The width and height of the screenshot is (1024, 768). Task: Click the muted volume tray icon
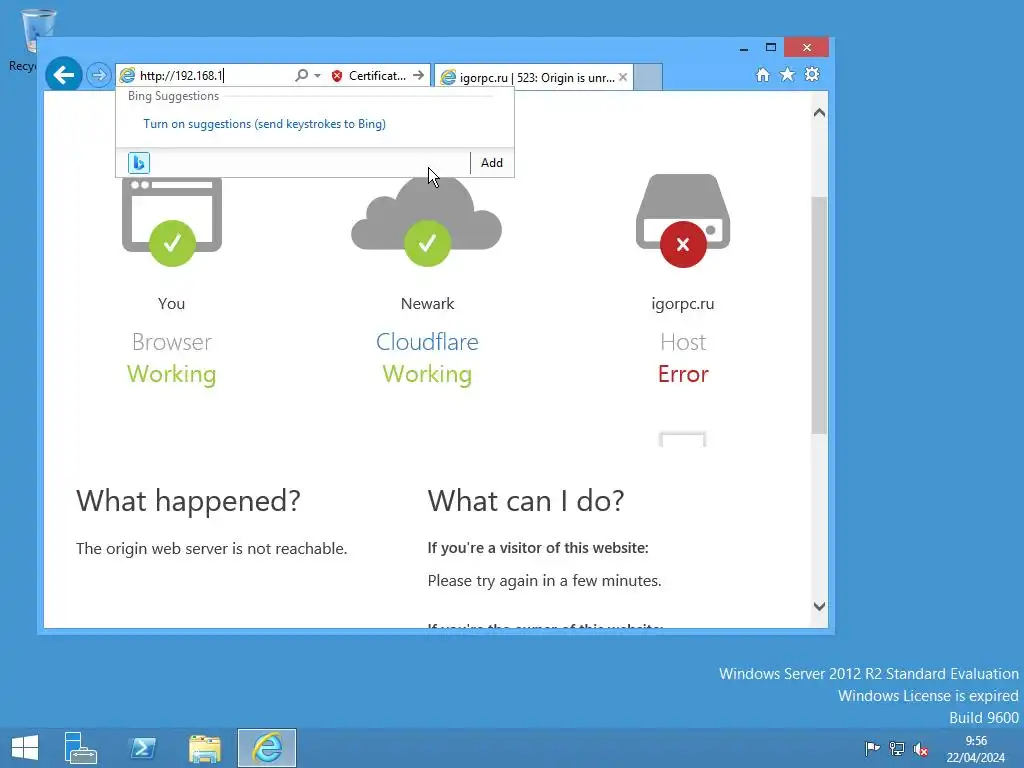click(x=921, y=749)
